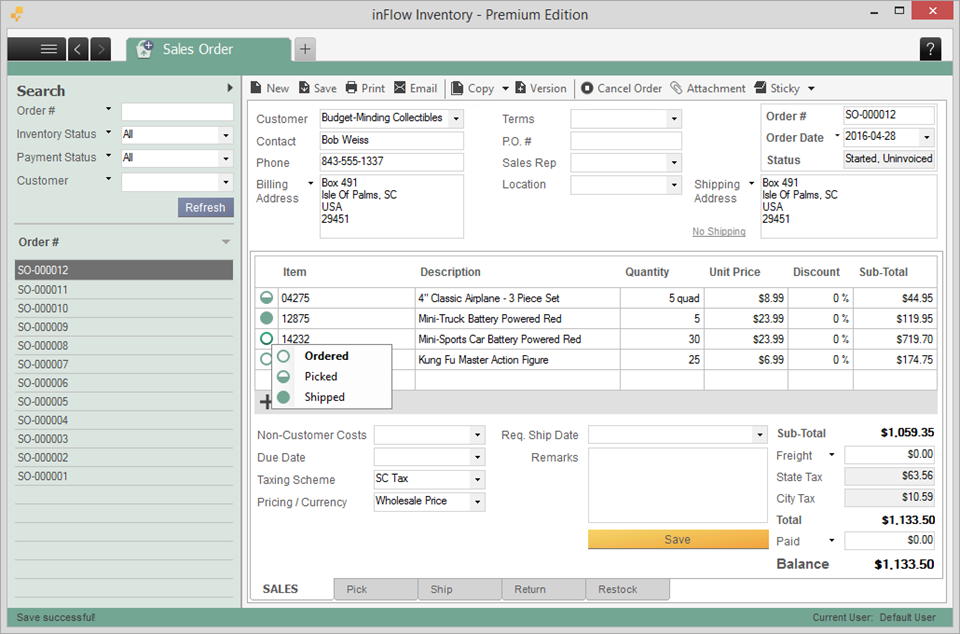Image resolution: width=960 pixels, height=634 pixels.
Task: Click Cancel Order in toolbar
Action: click(x=621, y=88)
